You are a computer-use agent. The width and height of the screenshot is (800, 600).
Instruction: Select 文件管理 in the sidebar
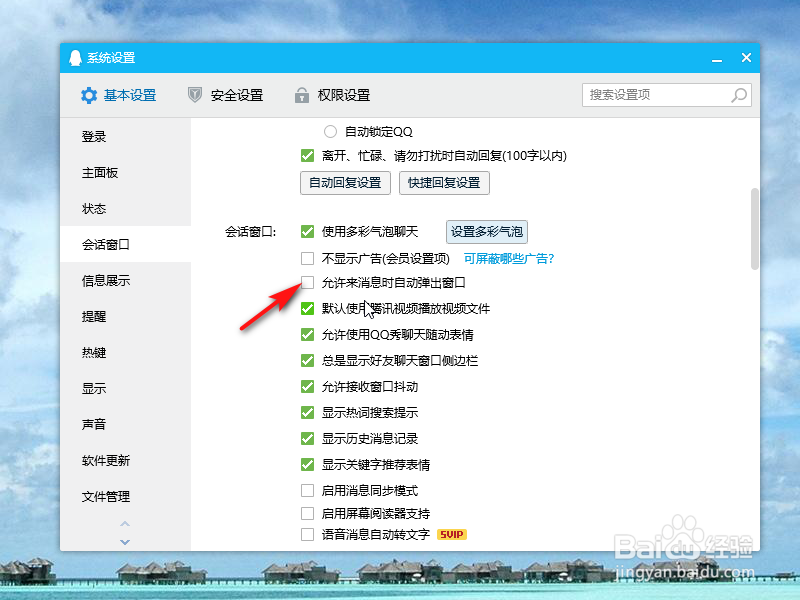tap(126, 496)
